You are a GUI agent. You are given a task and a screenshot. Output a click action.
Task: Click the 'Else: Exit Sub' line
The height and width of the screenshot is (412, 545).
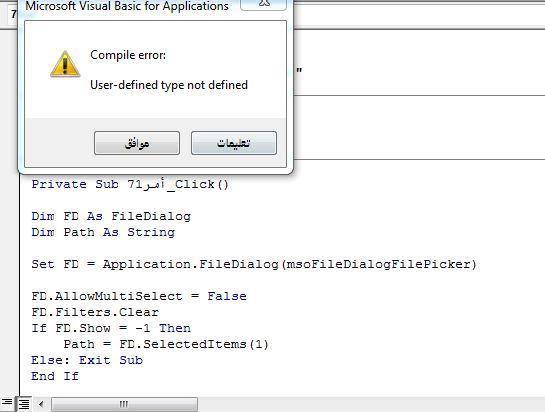(x=87, y=360)
